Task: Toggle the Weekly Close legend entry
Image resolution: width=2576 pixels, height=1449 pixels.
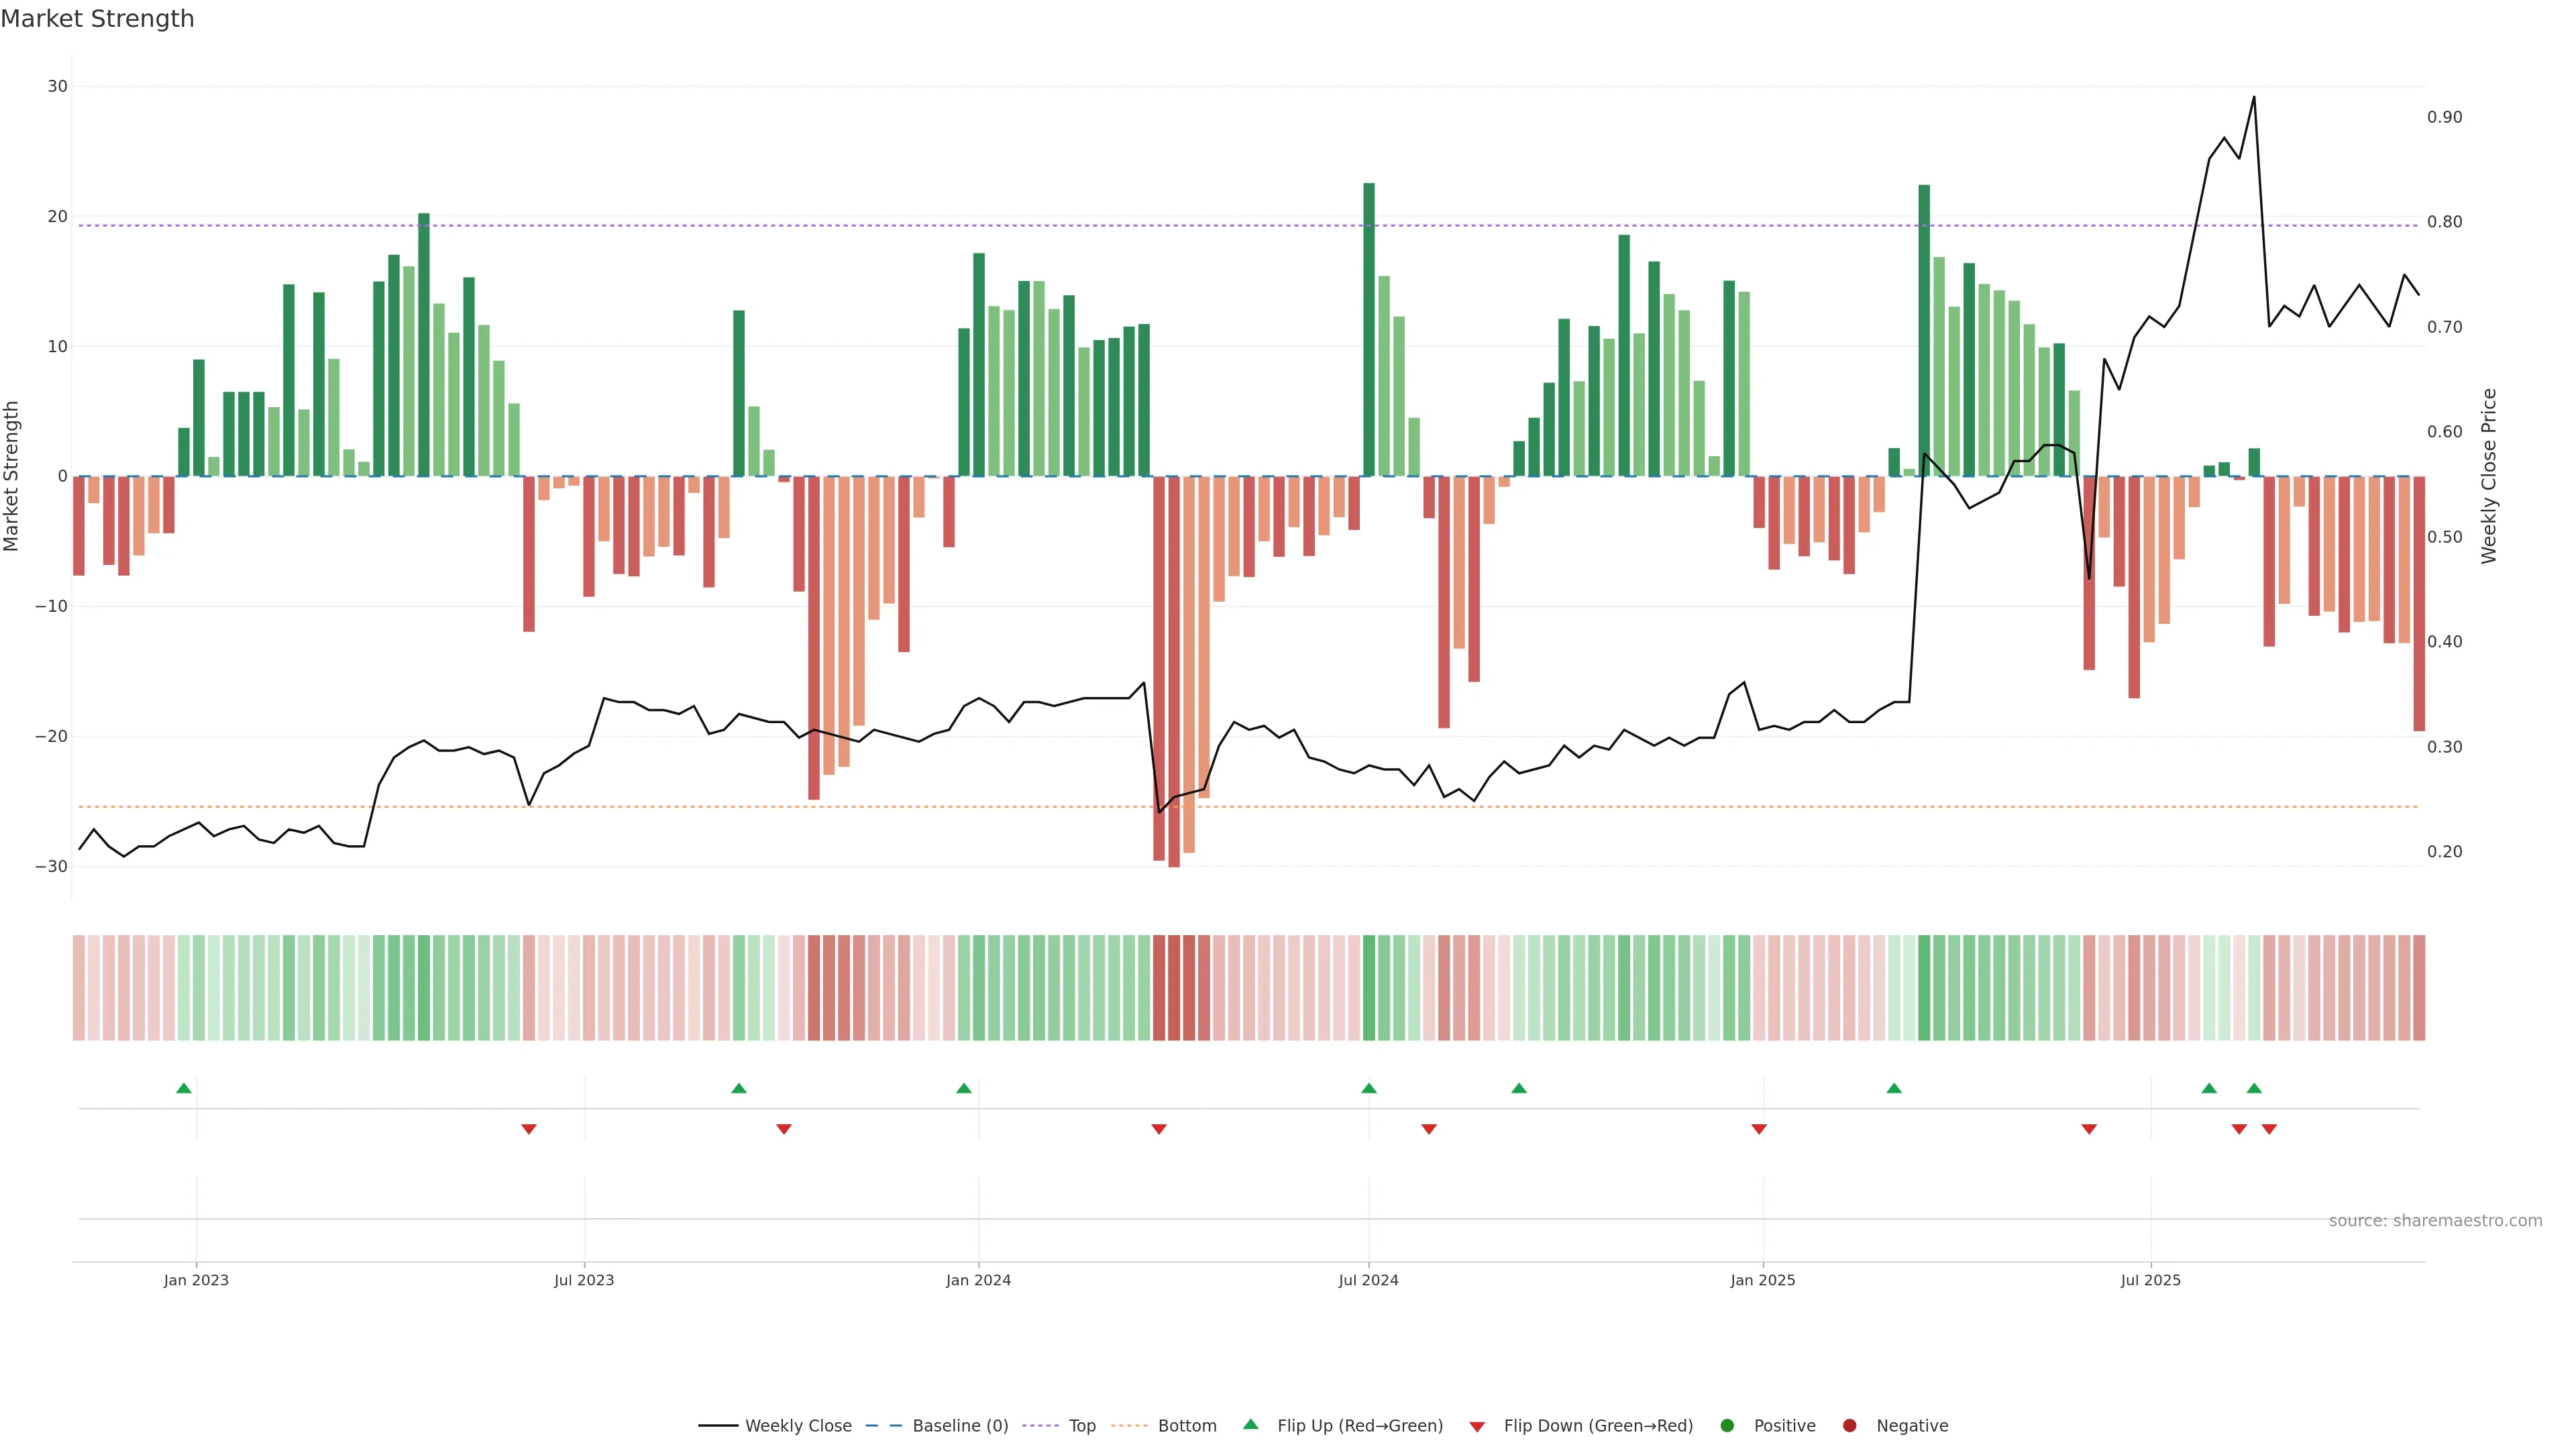Action: coord(775,1426)
